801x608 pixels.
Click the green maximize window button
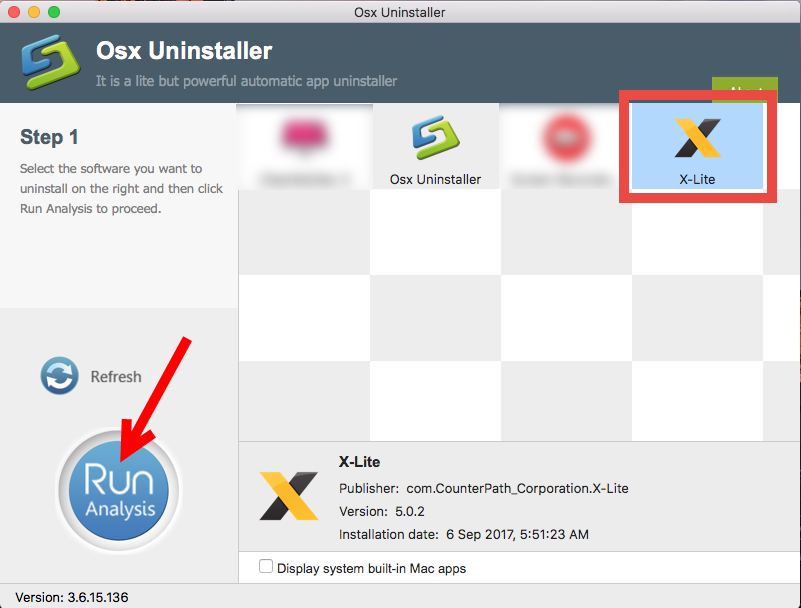pyautogui.click(x=54, y=12)
